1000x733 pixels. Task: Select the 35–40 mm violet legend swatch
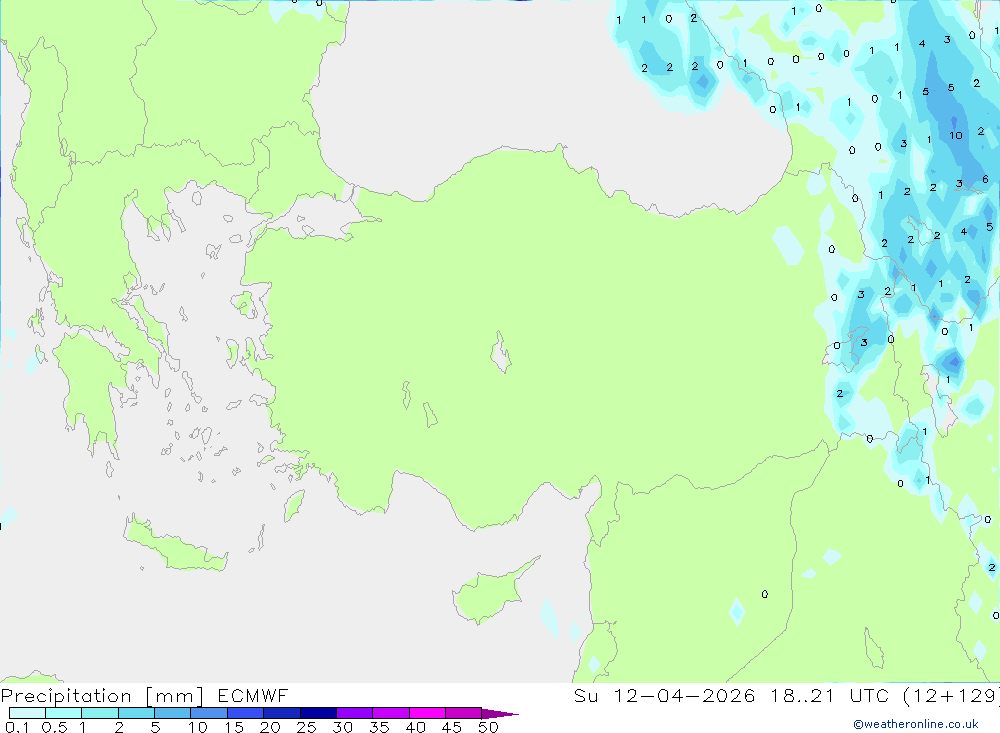pyautogui.click(x=391, y=713)
